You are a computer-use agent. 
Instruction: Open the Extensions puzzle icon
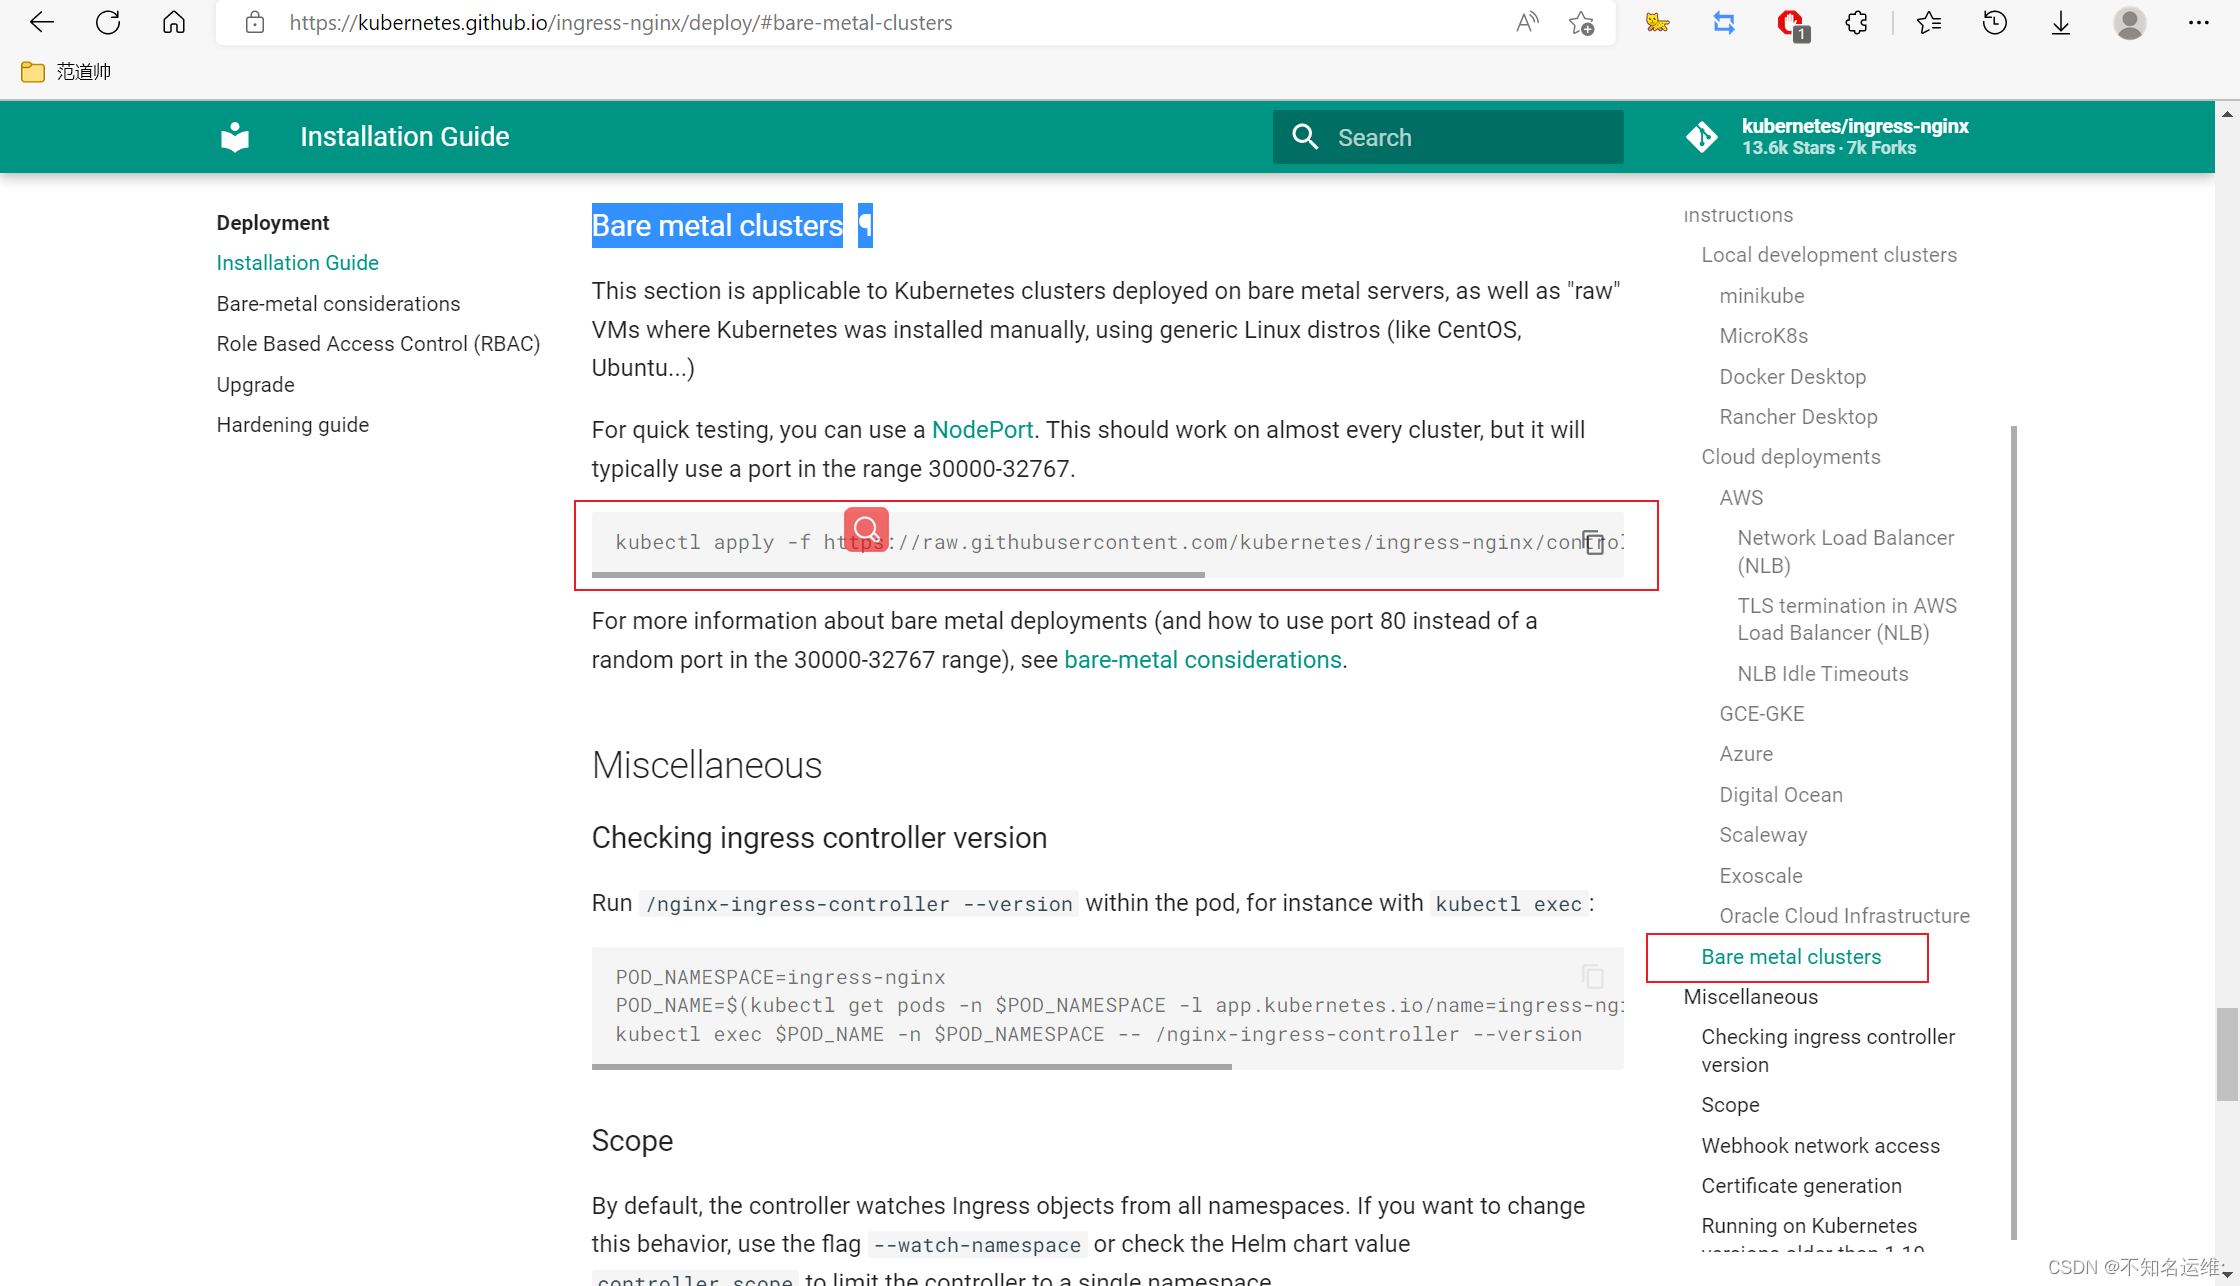(1857, 22)
